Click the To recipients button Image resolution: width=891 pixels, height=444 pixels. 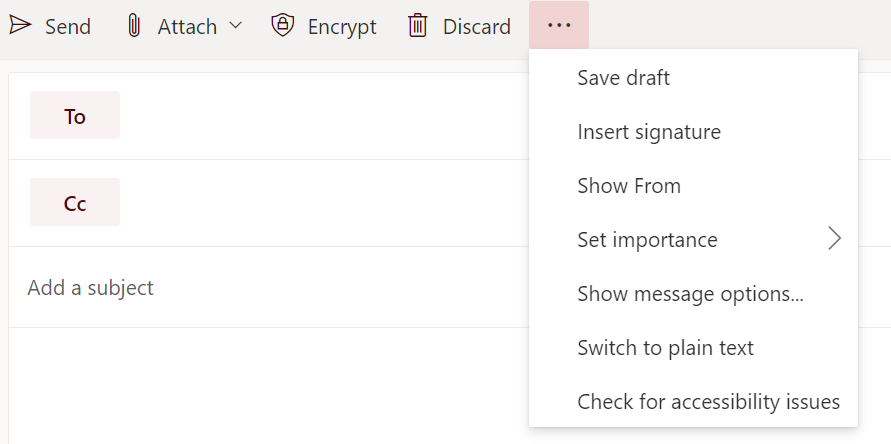[x=75, y=115]
